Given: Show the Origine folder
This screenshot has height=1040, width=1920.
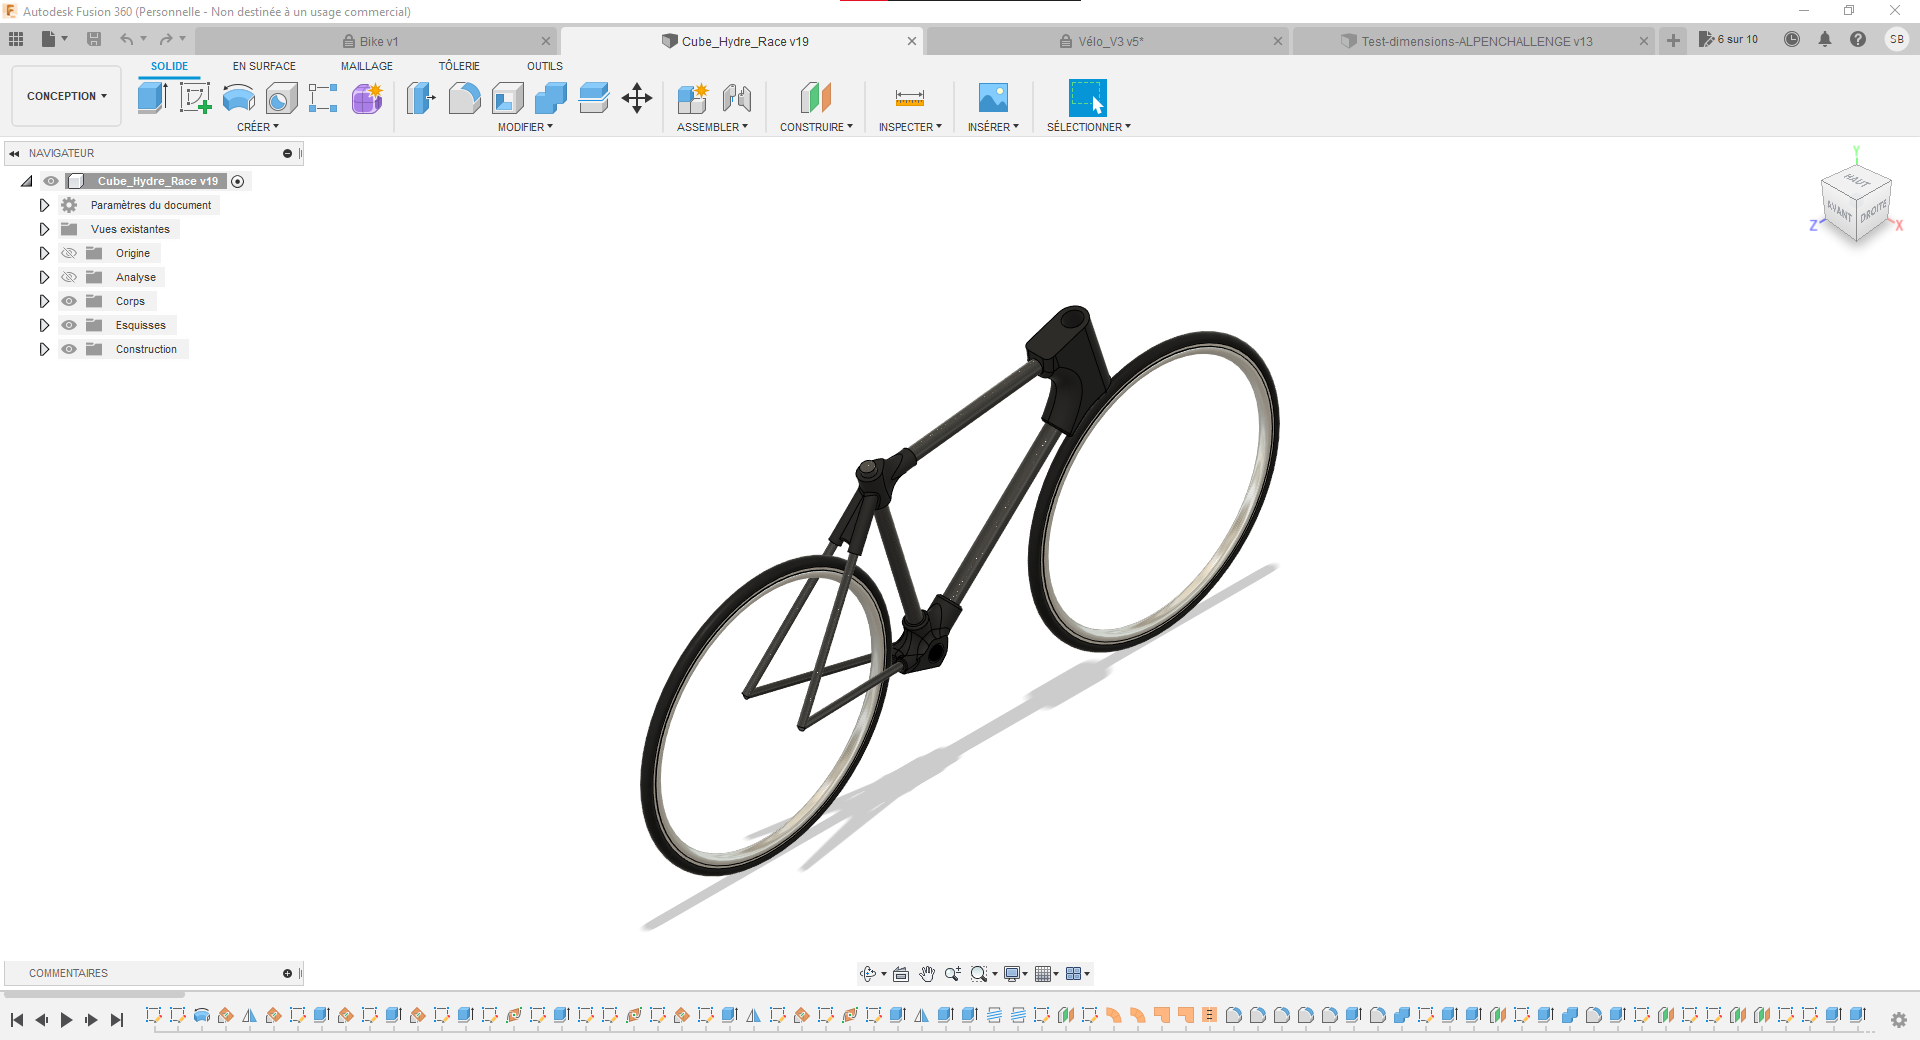Looking at the screenshot, I should click(x=69, y=253).
